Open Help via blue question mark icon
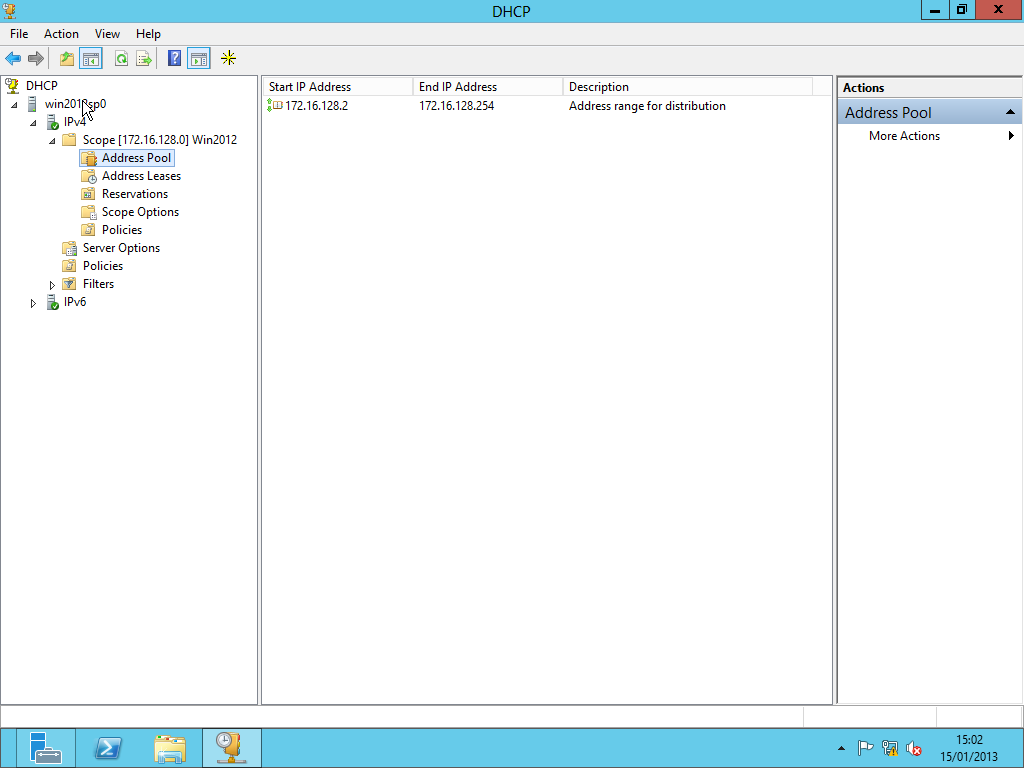This screenshot has height=768, width=1024. pos(175,59)
